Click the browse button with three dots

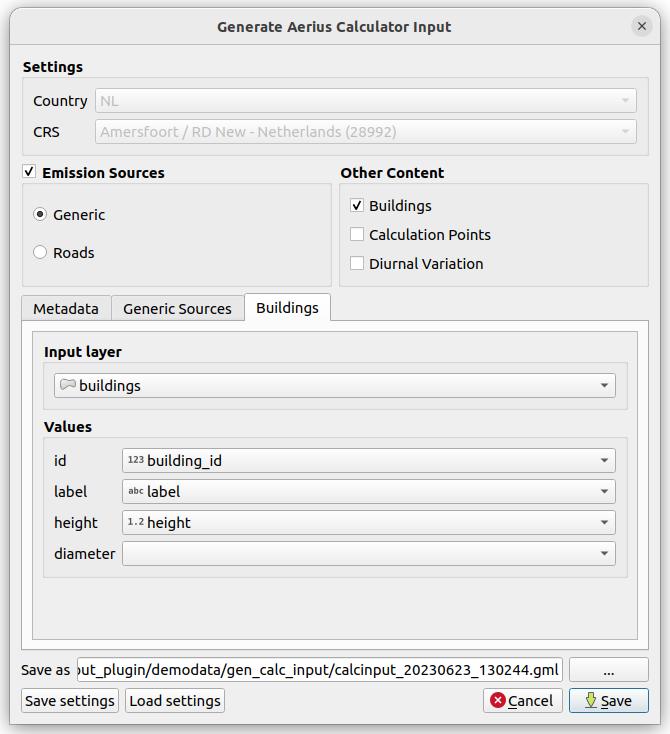[x=609, y=669]
